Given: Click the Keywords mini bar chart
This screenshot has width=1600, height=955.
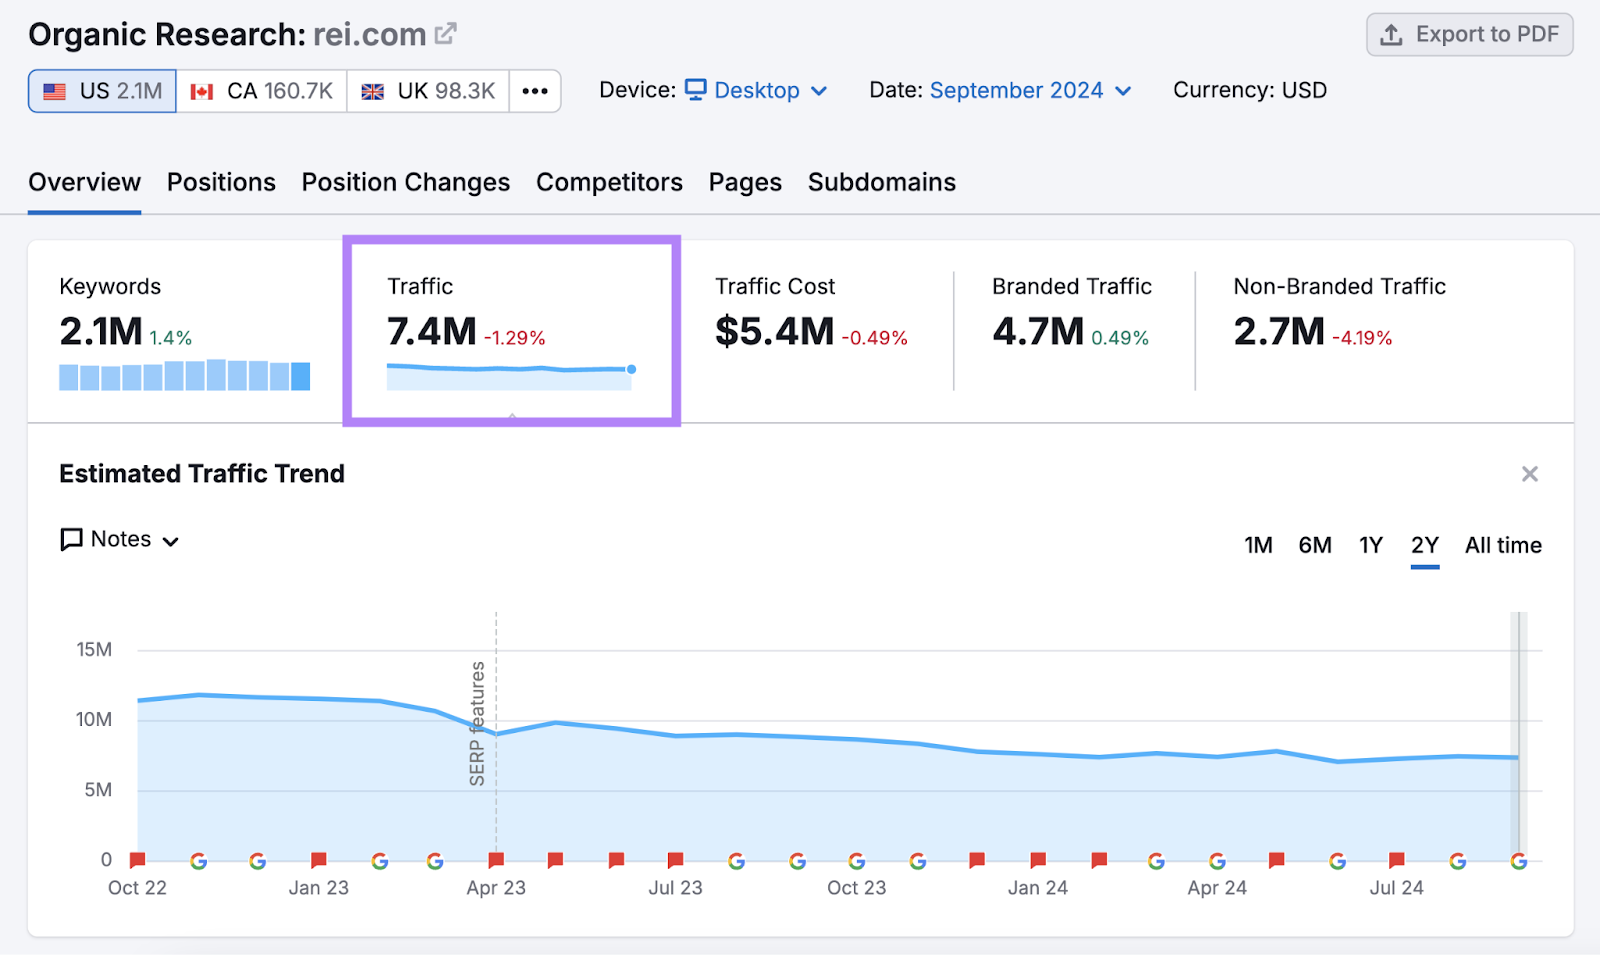Looking at the screenshot, I should [184, 375].
